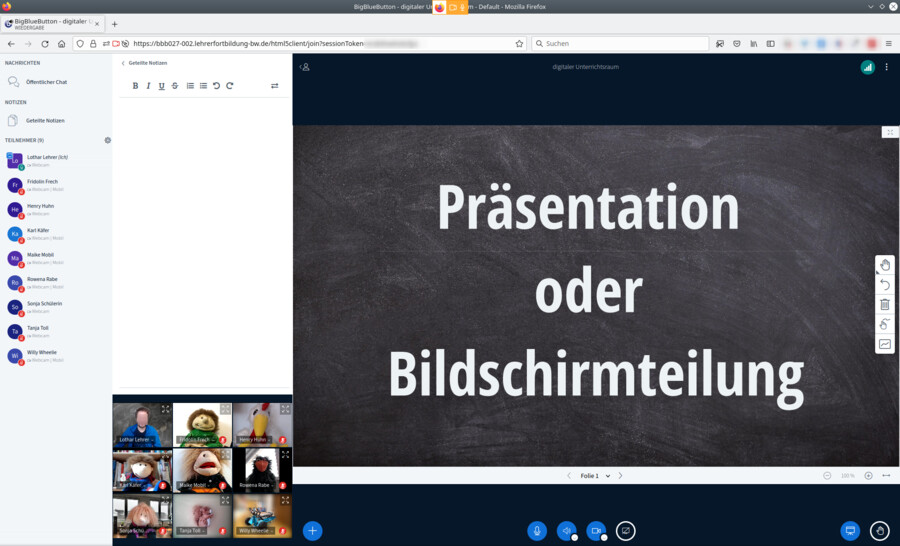The width and height of the screenshot is (900, 546).
Task: Open the participants settings gear menu
Action: 108,140
